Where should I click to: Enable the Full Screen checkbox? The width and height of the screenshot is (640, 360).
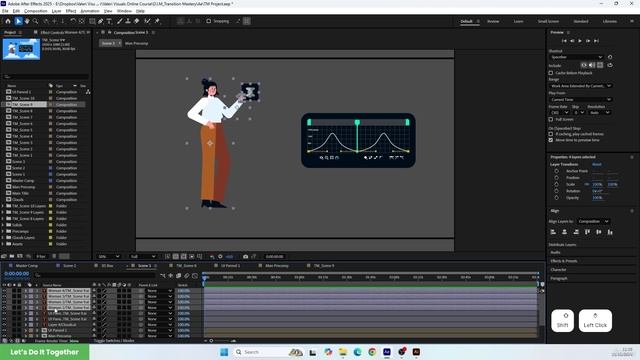tap(551, 119)
